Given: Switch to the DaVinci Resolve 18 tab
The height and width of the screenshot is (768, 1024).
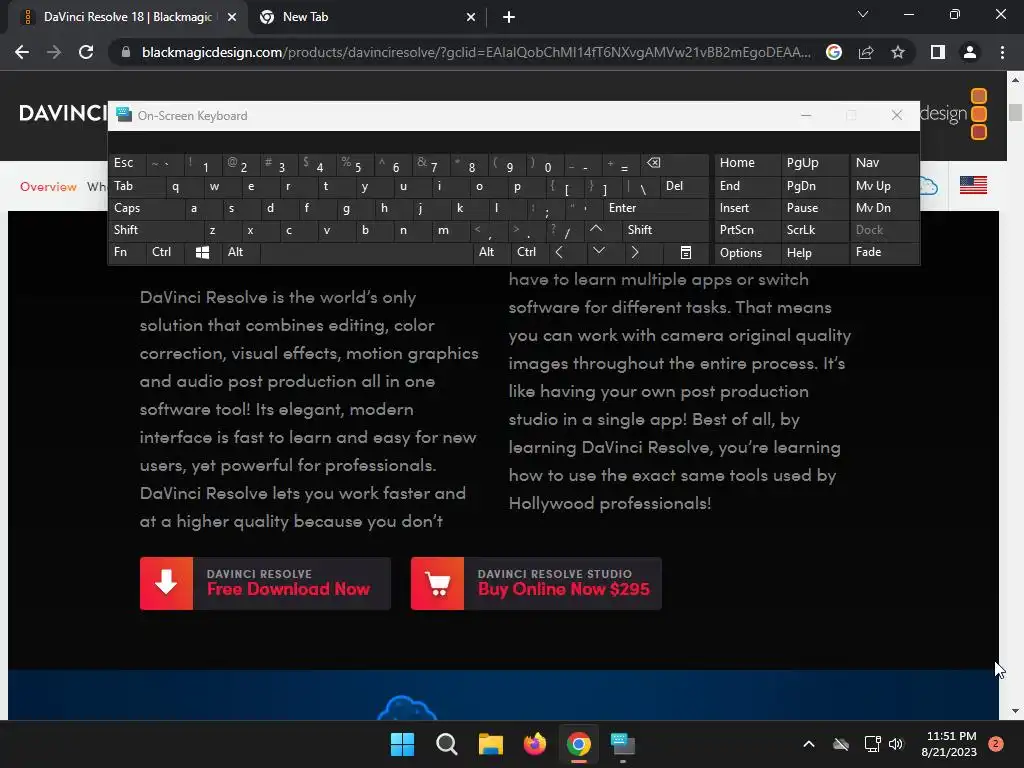Looking at the screenshot, I should [x=127, y=17].
